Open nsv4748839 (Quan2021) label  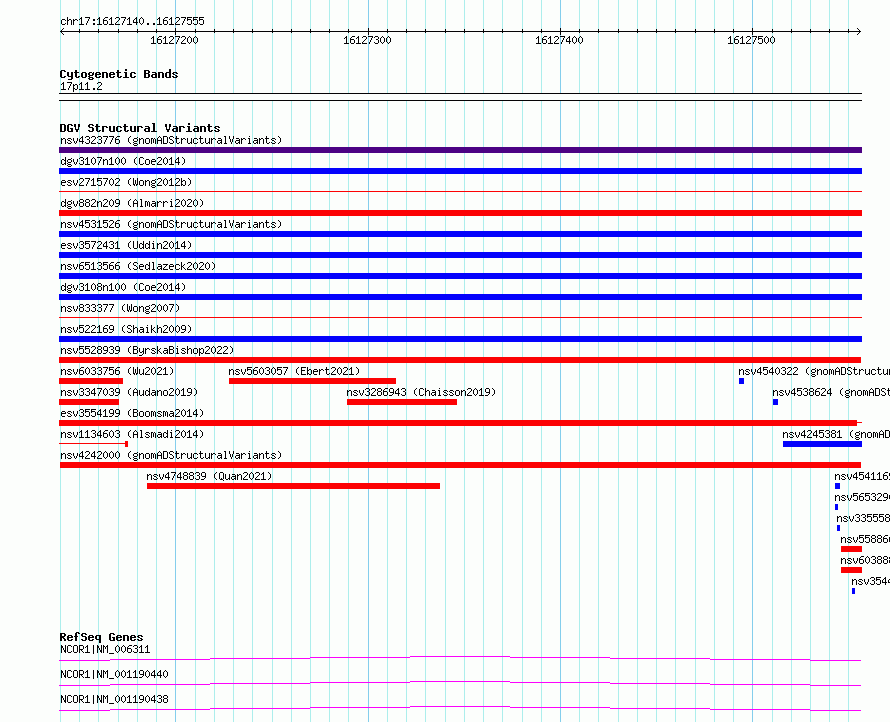(x=209, y=476)
